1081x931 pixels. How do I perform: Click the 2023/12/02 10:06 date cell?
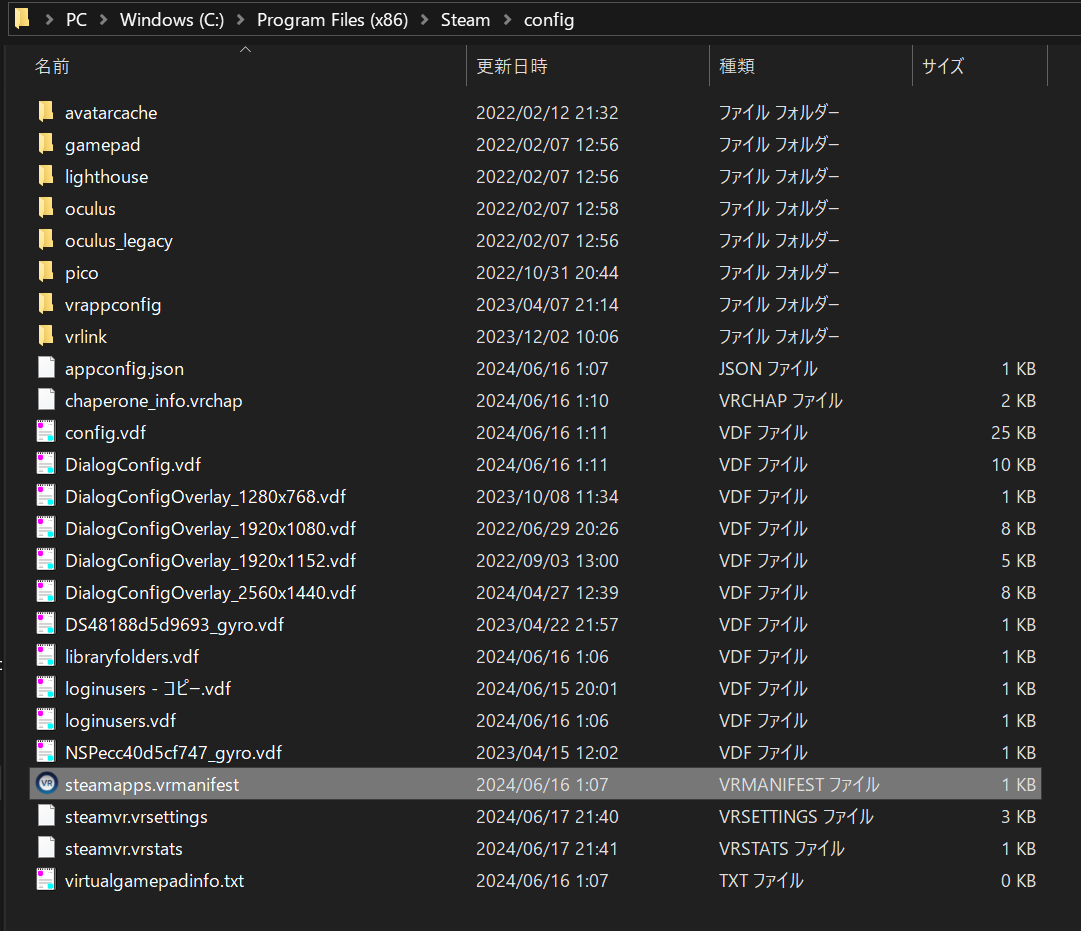(x=547, y=337)
